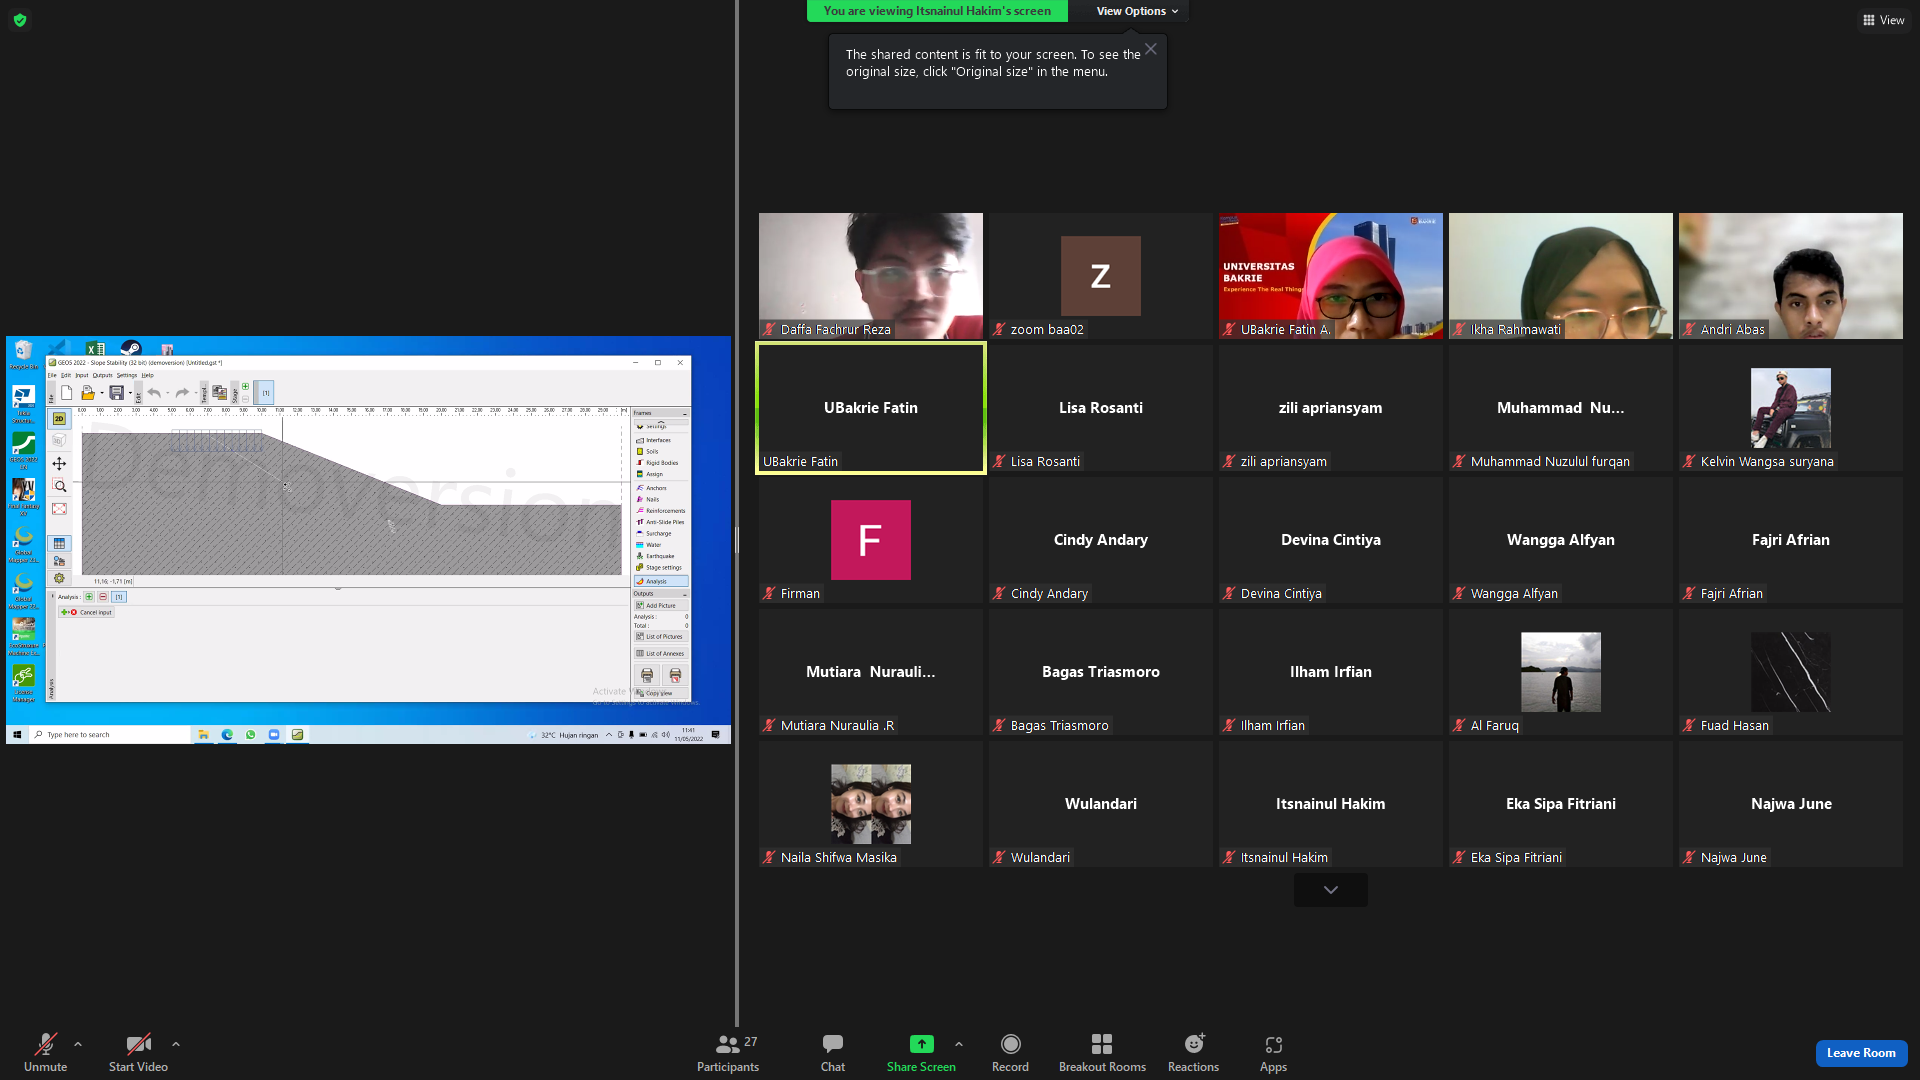
Task: Start Video in Zoom toolbar
Action: pyautogui.click(x=138, y=1053)
